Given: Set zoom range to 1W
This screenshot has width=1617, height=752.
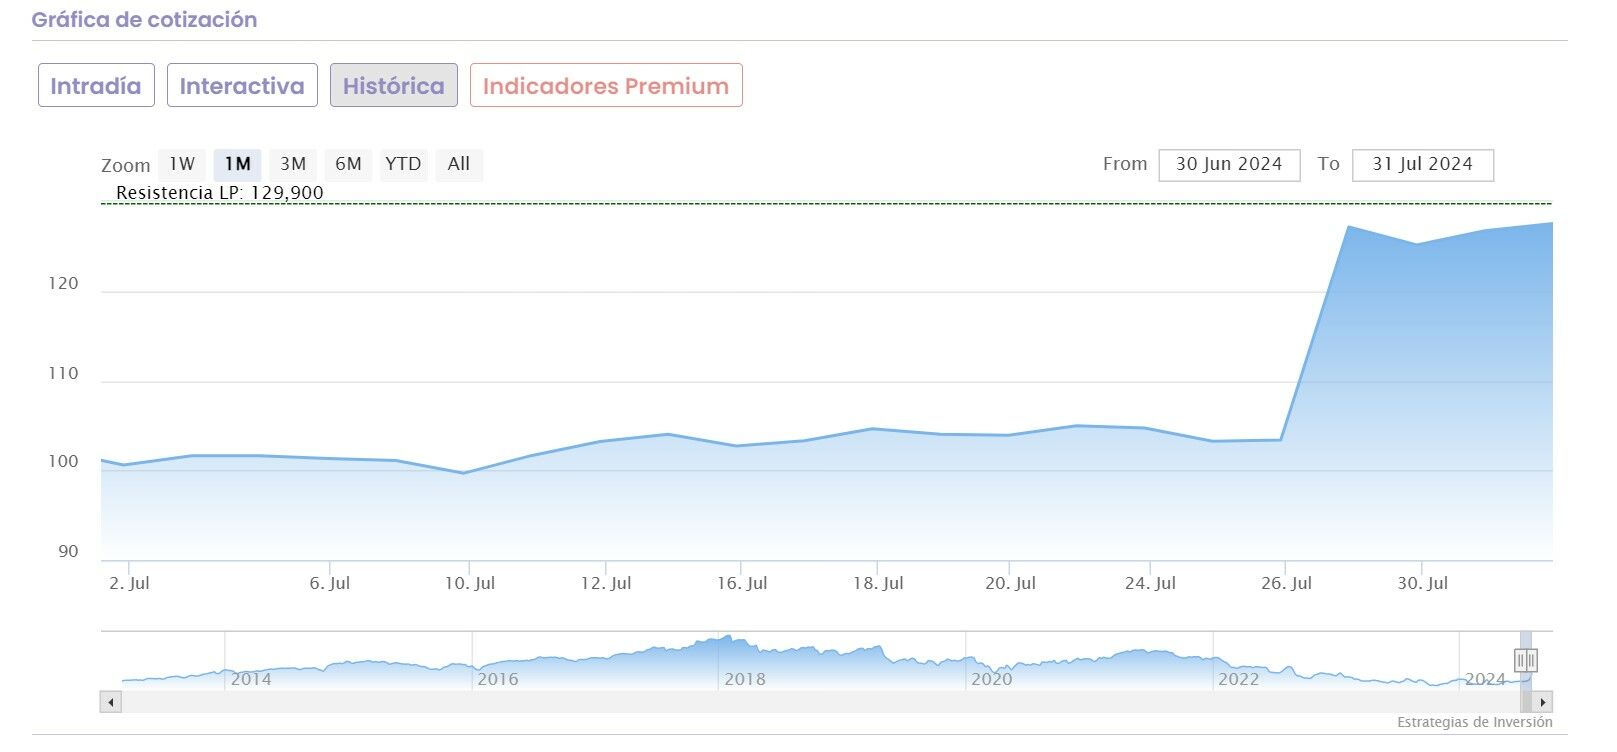Looking at the screenshot, I should click(182, 164).
